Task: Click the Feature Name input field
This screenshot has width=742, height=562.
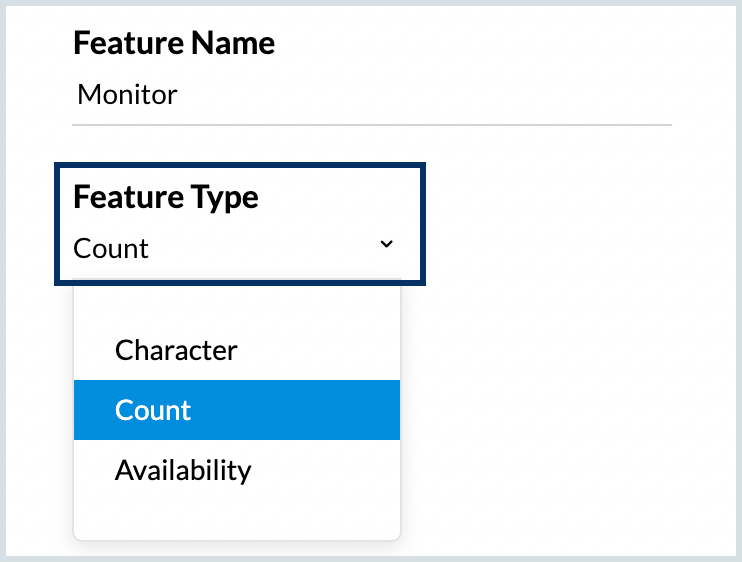Action: click(370, 96)
